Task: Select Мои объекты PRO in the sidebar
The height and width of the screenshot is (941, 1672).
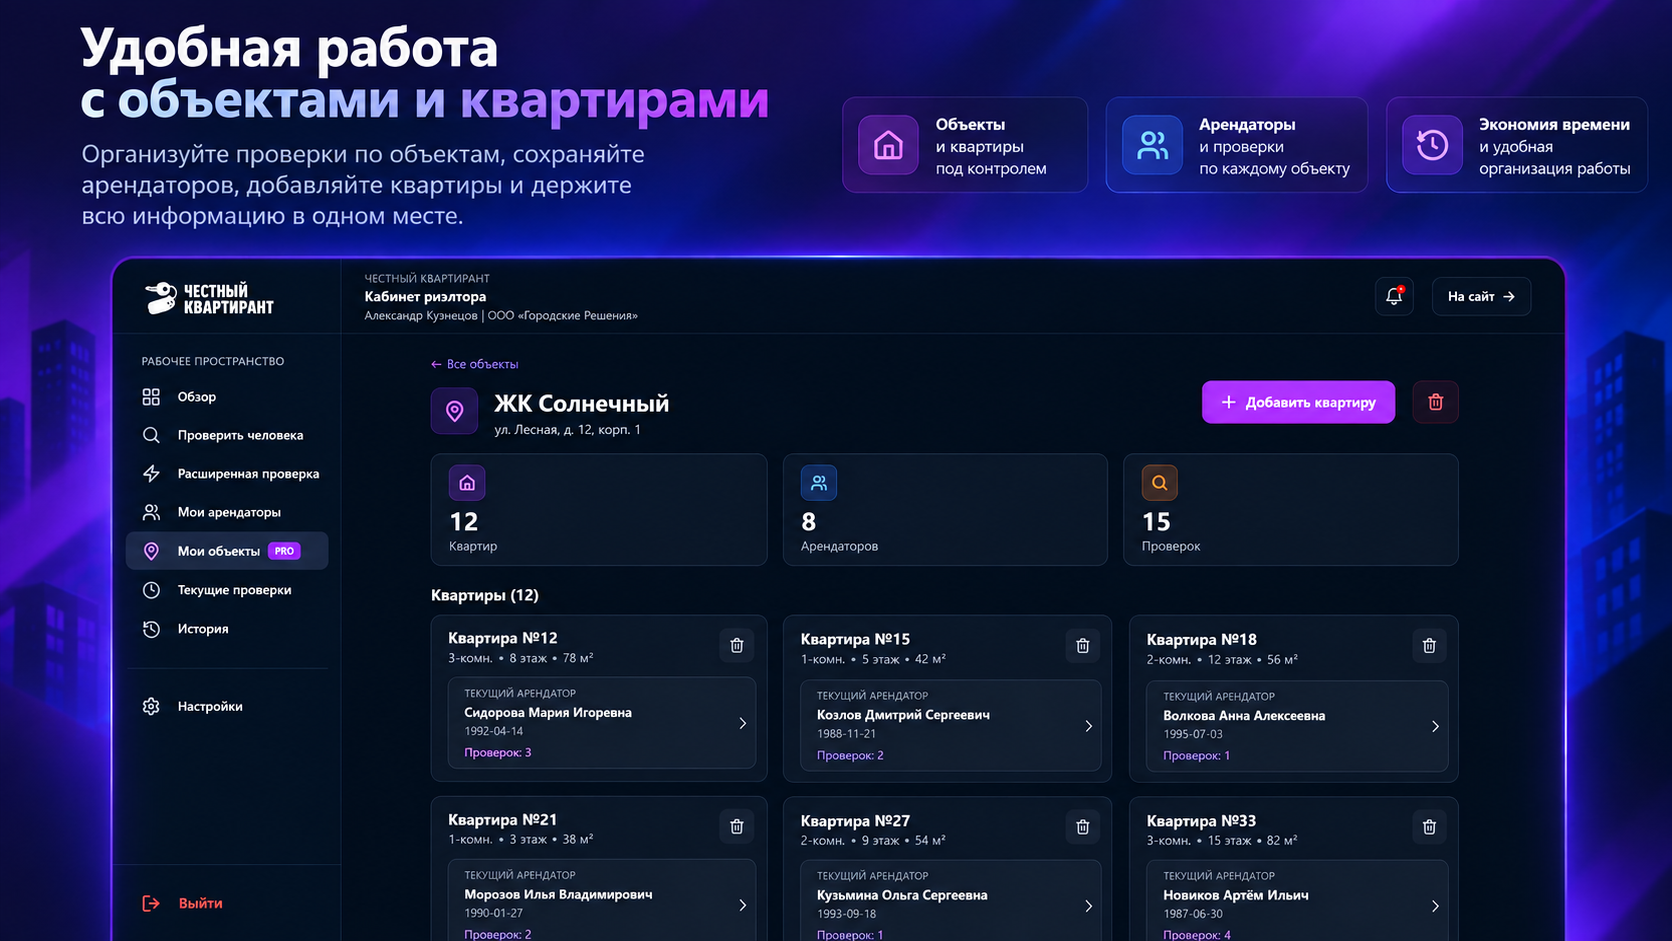Action: 227,551
